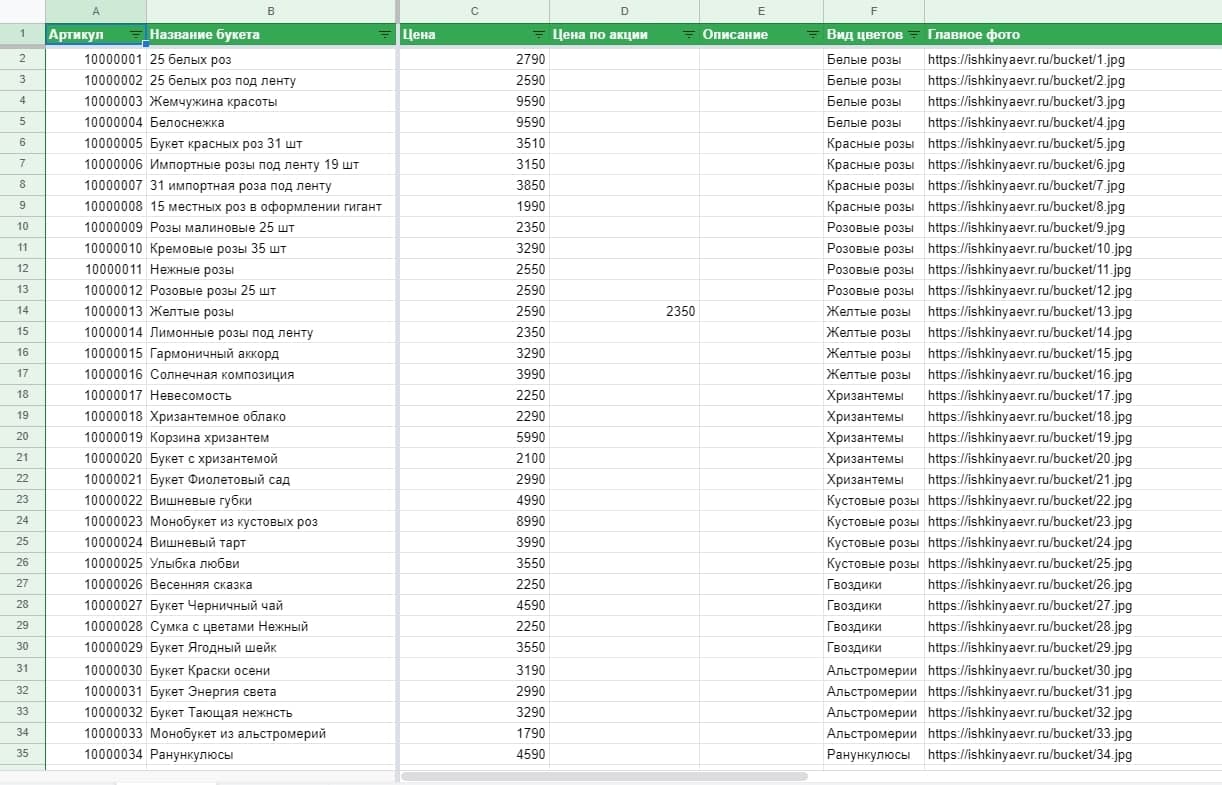Select row 35 header
Screen dimensions: 1222x785
(23, 754)
